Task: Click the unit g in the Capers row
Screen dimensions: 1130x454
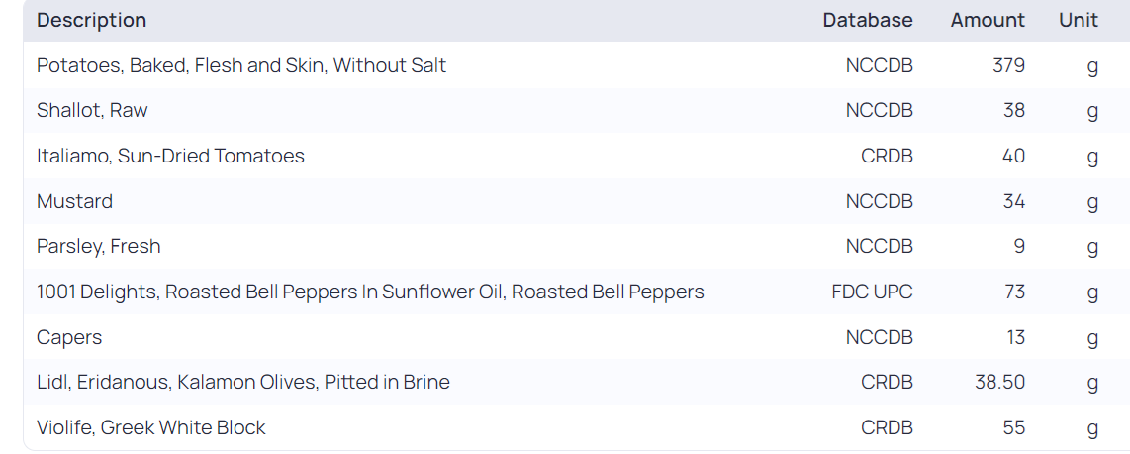Action: coord(1092,337)
